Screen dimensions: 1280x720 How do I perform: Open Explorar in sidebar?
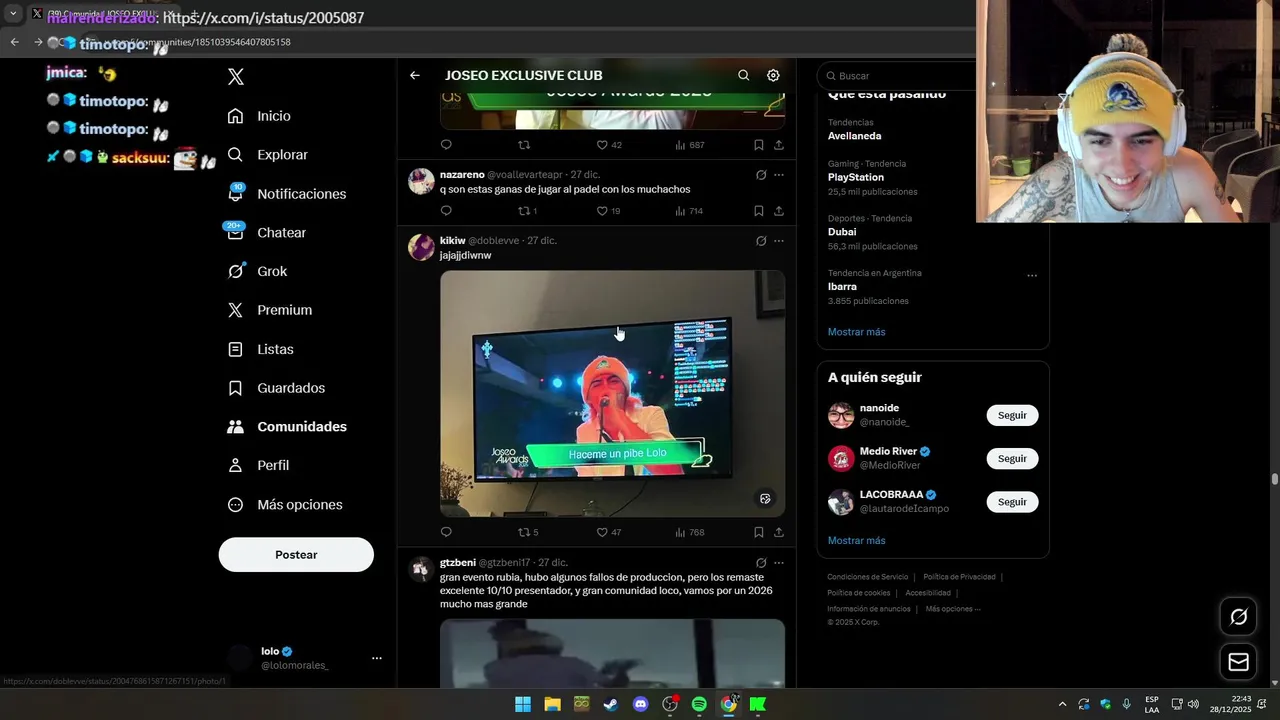[x=267, y=155]
